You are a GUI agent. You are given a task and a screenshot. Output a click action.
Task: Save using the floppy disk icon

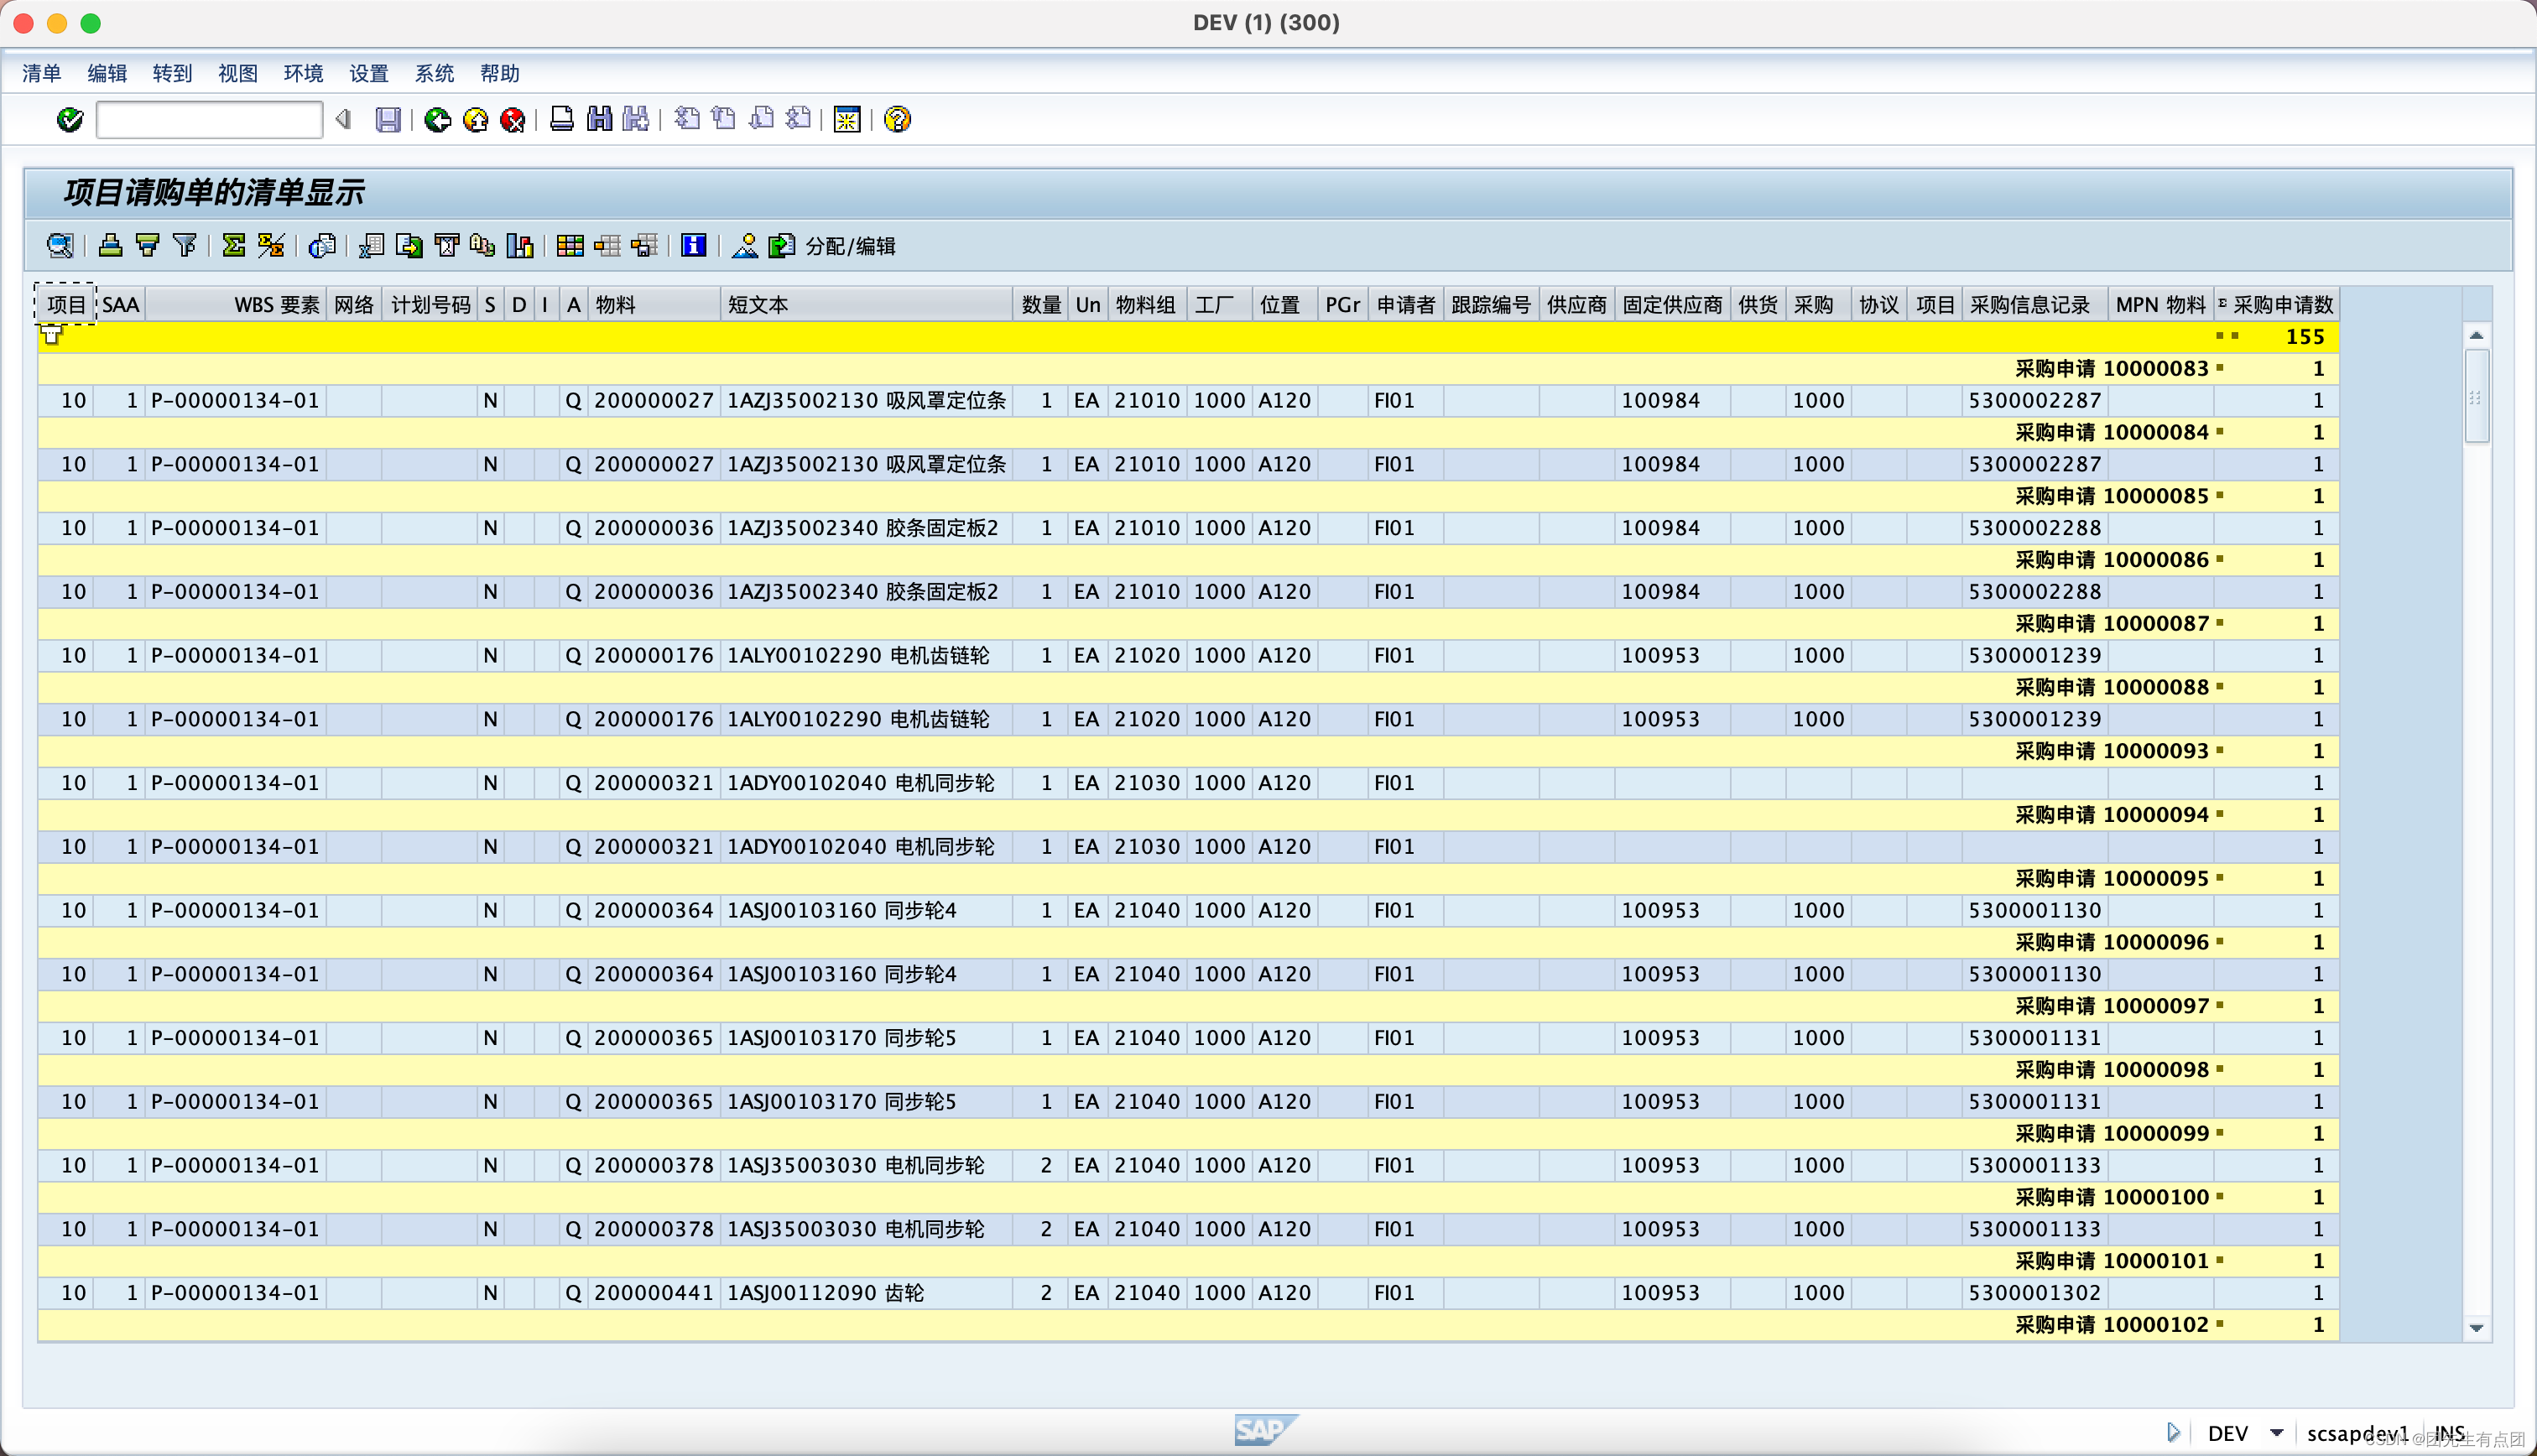coord(389,119)
